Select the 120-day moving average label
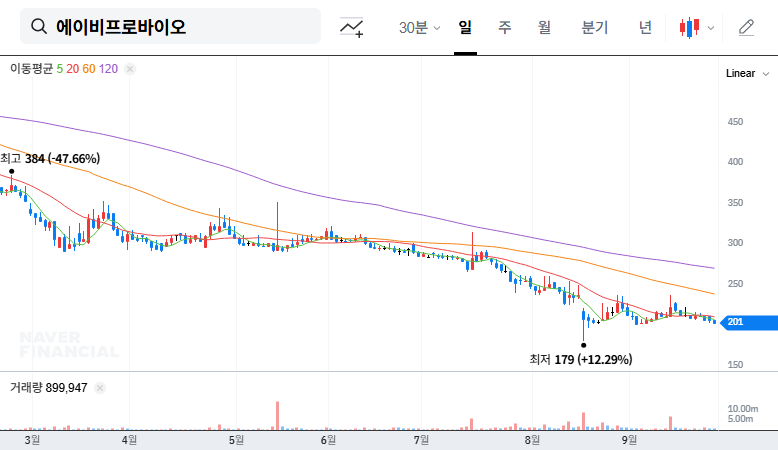Screen dimensions: 778x450 108,69
